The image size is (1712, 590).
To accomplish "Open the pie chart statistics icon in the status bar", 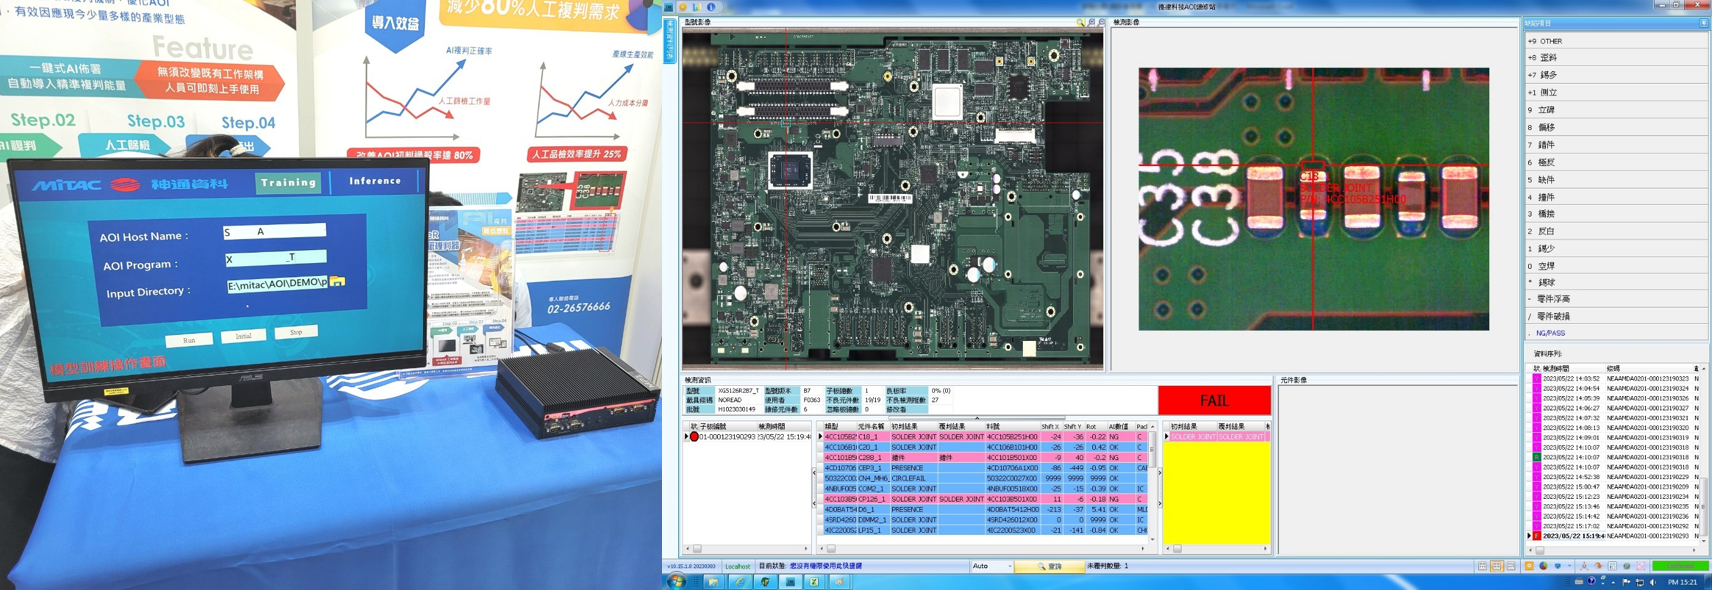I will point(1543,566).
